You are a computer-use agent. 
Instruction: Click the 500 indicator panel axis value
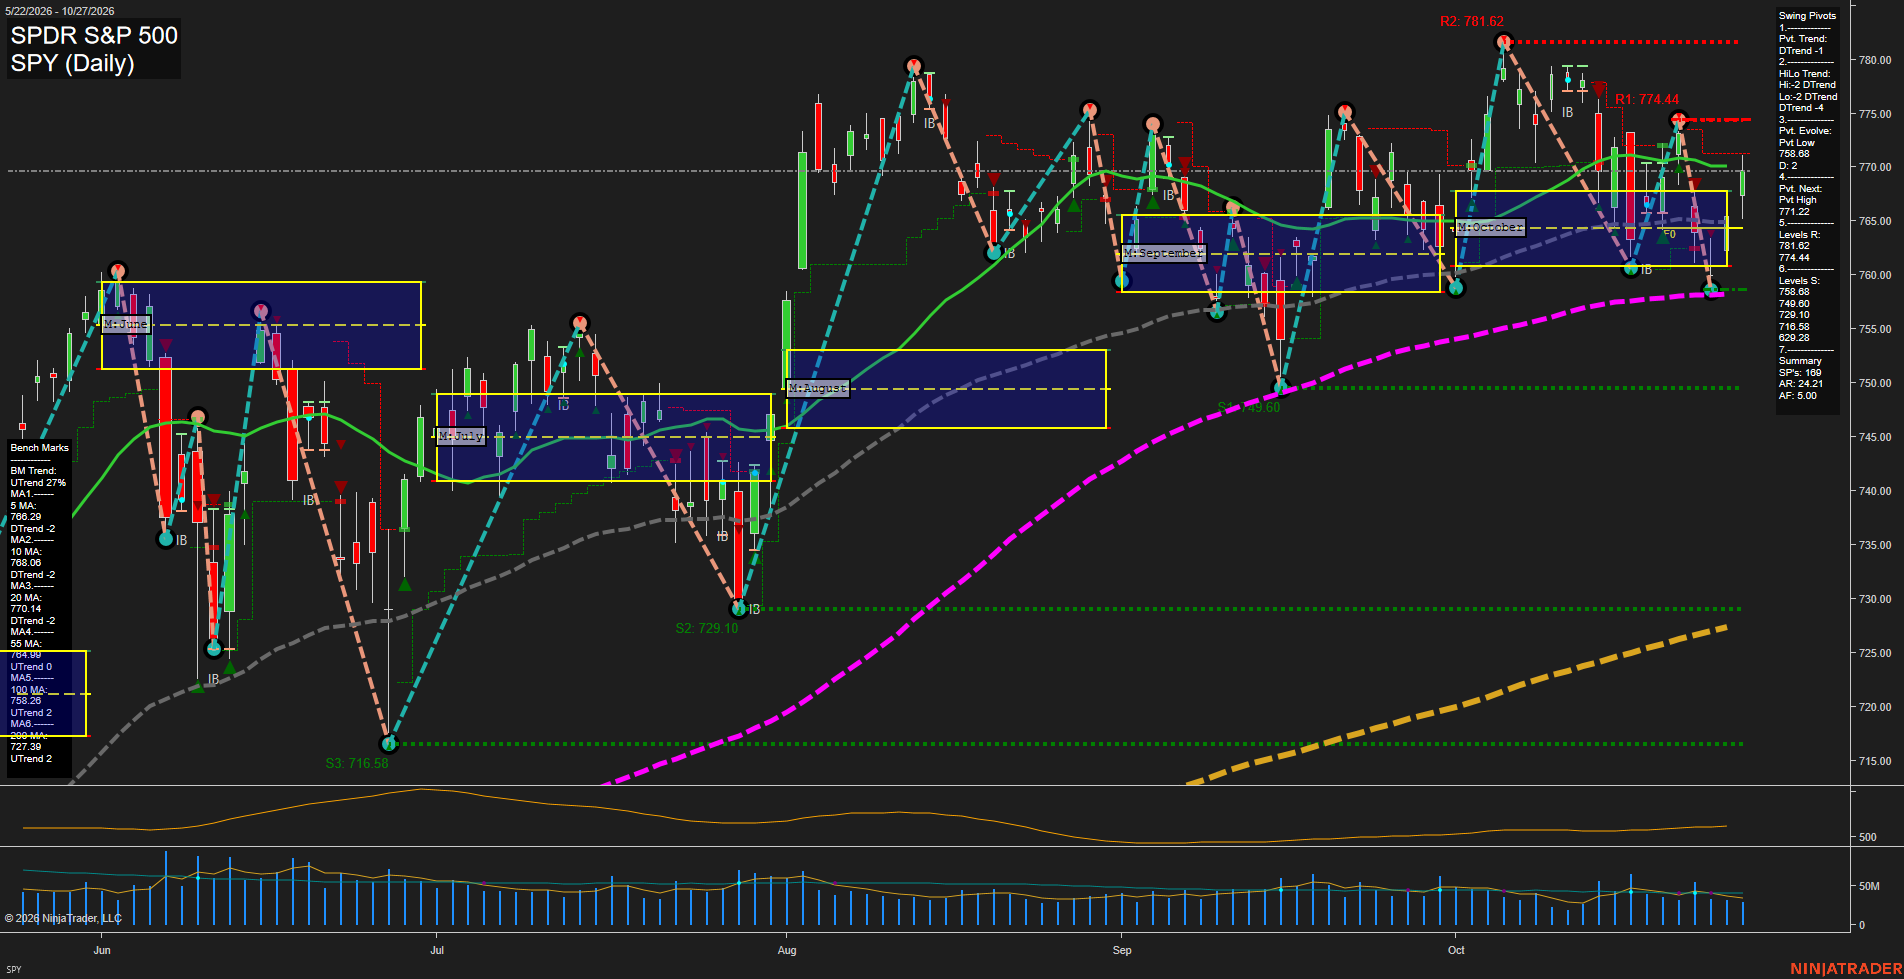pos(1868,837)
